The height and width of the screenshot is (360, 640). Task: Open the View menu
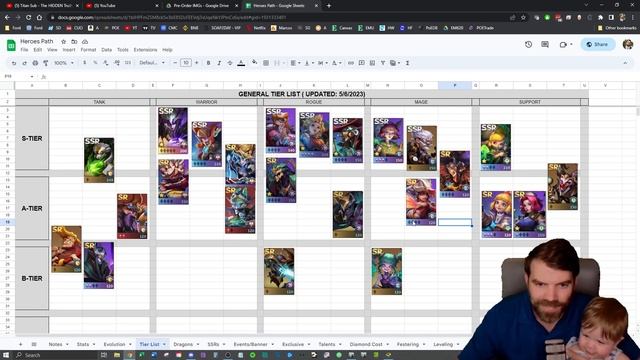click(x=52, y=50)
